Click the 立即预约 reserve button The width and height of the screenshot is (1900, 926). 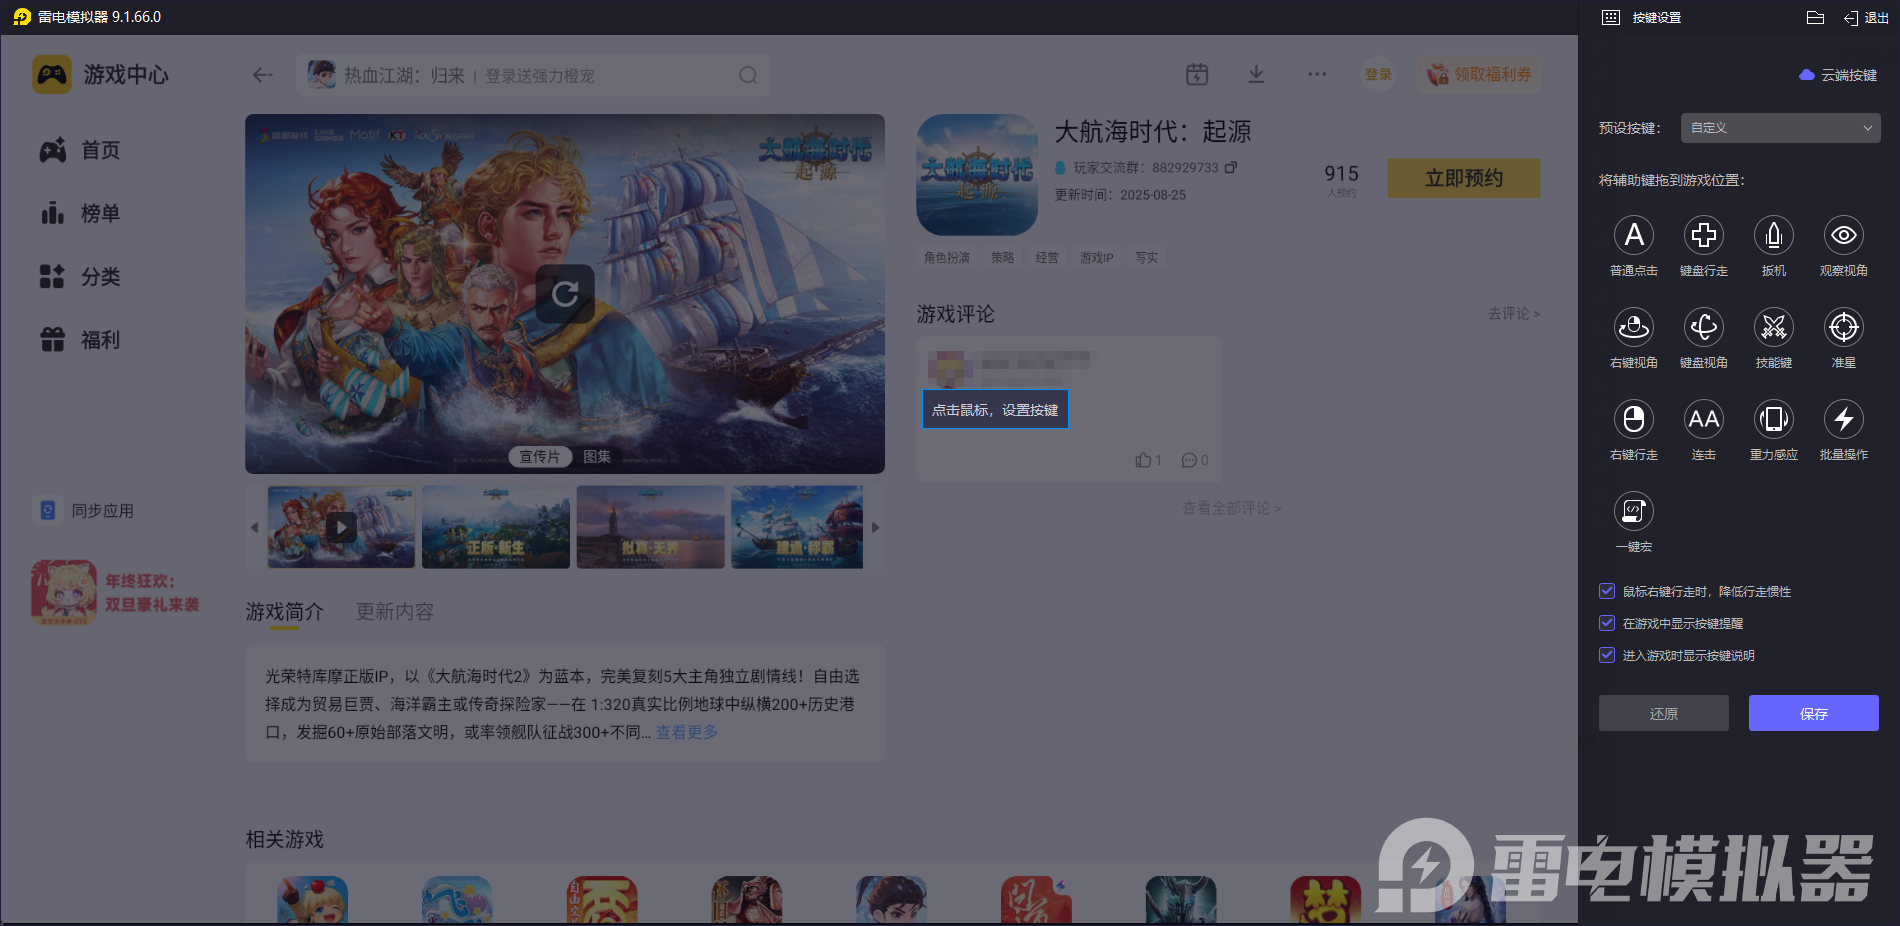1464,178
